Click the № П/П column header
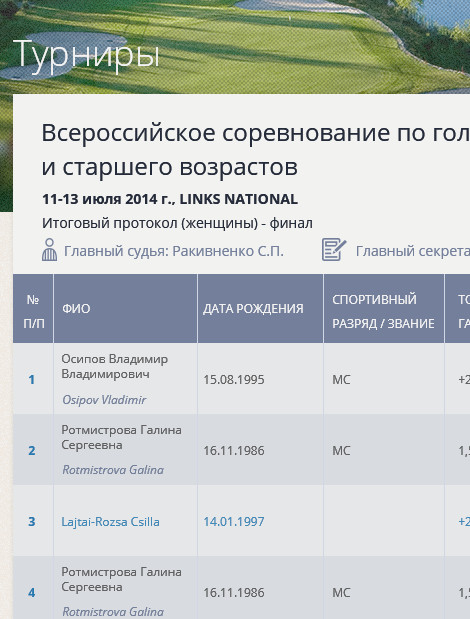The width and height of the screenshot is (470, 619). coord(33,311)
